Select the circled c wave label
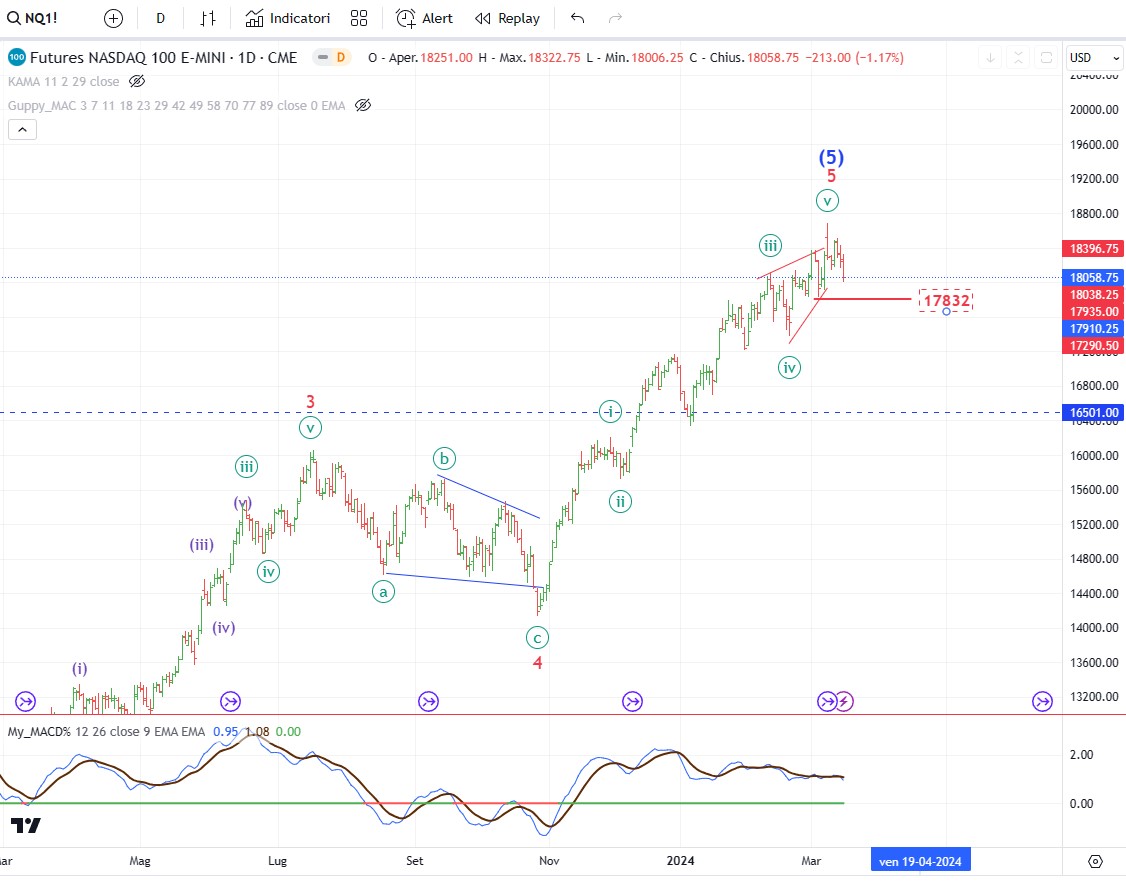The width and height of the screenshot is (1126, 884). click(537, 637)
